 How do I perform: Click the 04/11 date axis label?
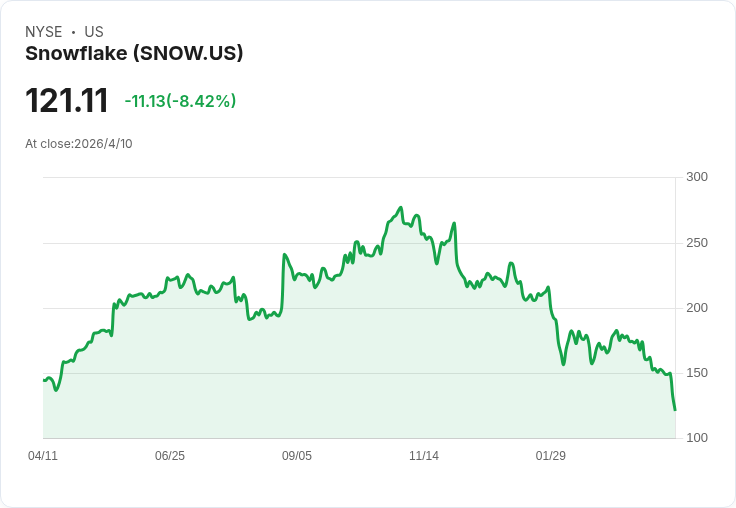[43, 455]
